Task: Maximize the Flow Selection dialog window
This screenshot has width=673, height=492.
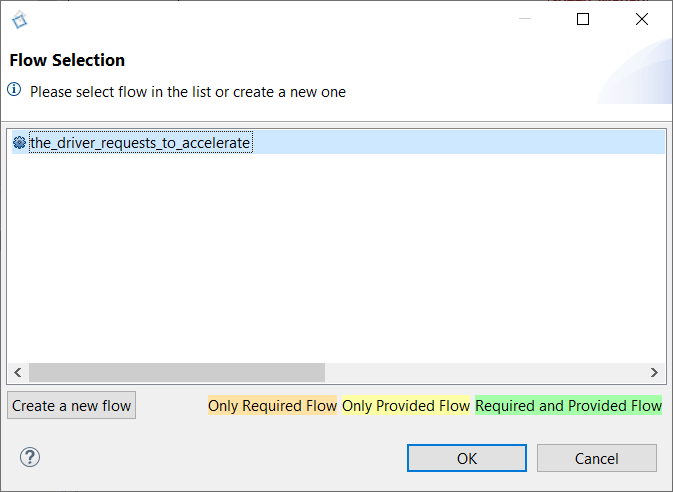Action: coord(583,19)
